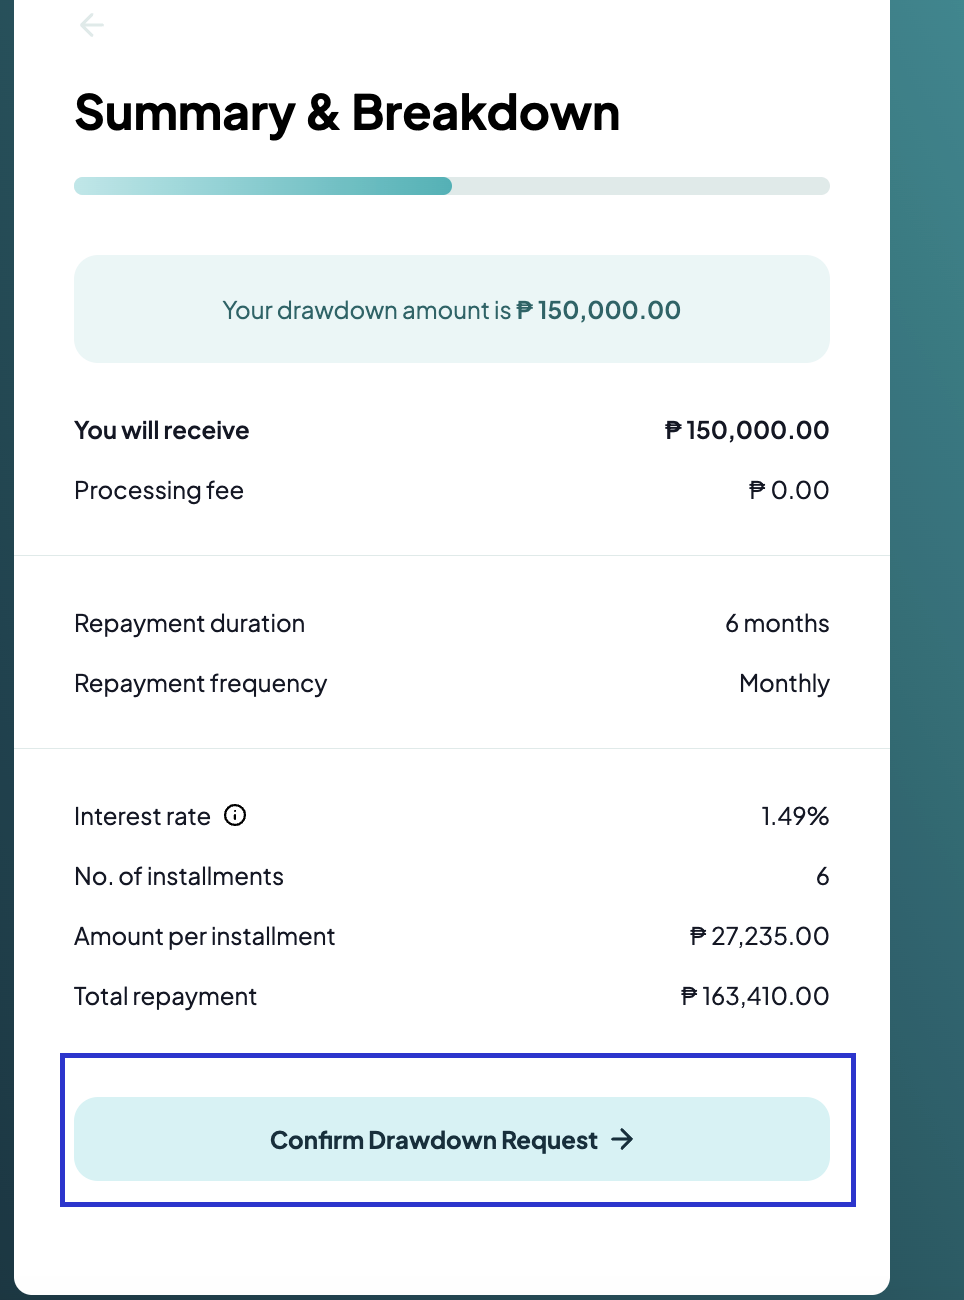The width and height of the screenshot is (964, 1300).
Task: Select the Monthly frequency value
Action: click(784, 684)
